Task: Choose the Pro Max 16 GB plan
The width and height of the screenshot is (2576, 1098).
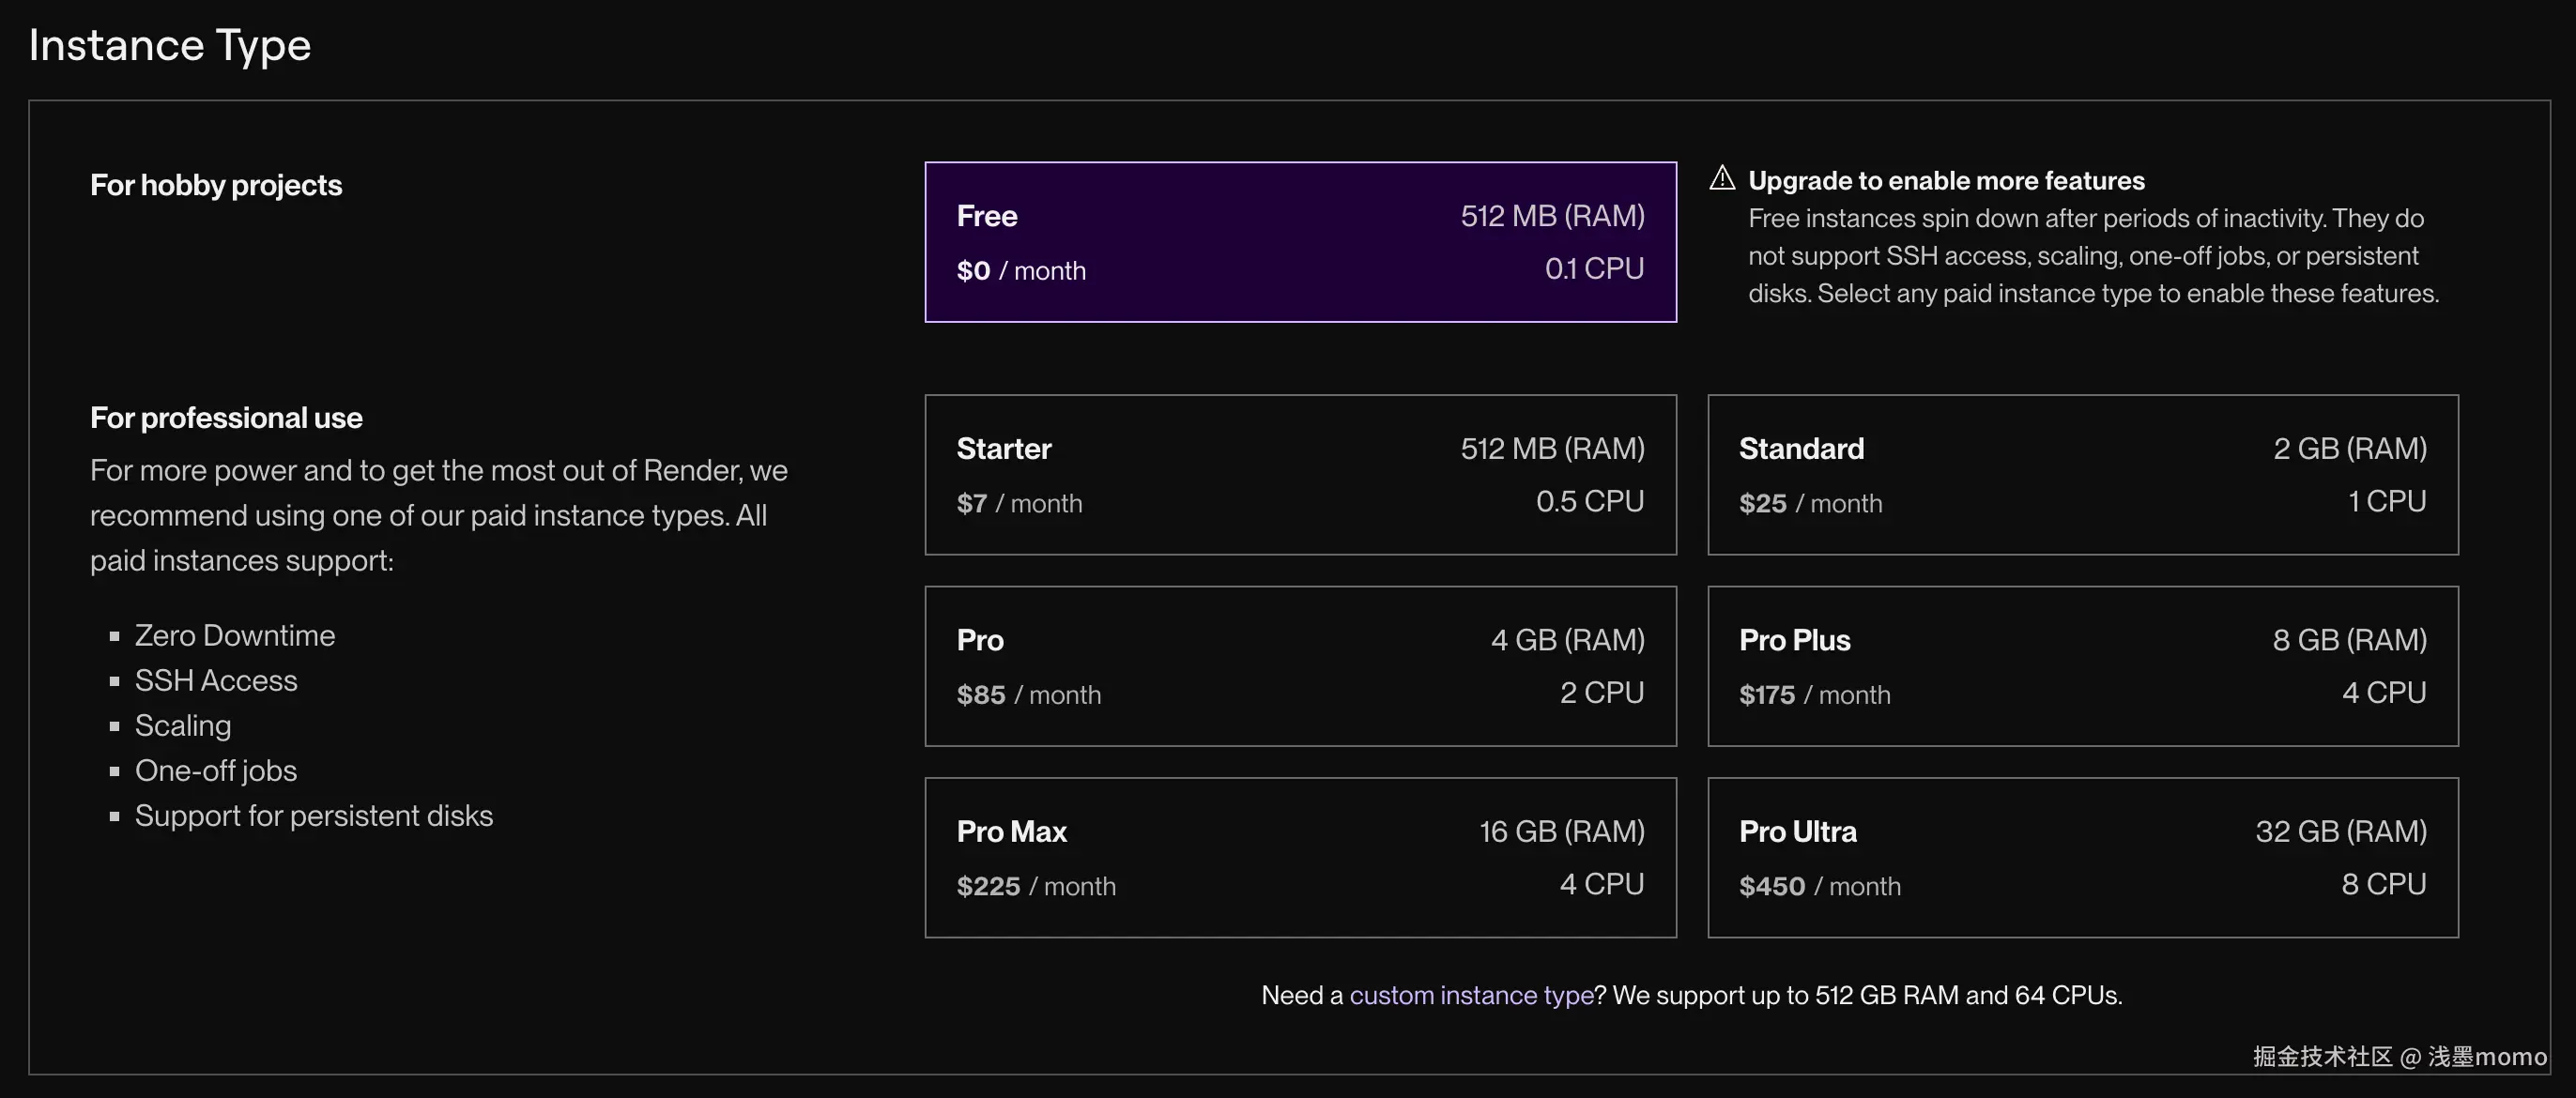Action: click(1300, 858)
